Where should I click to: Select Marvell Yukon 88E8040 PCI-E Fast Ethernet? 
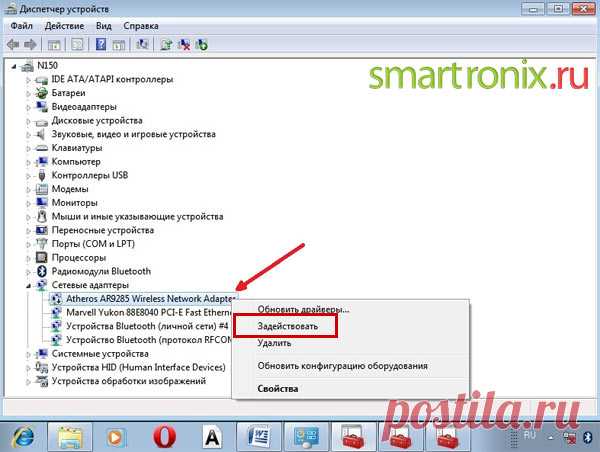pos(149,313)
